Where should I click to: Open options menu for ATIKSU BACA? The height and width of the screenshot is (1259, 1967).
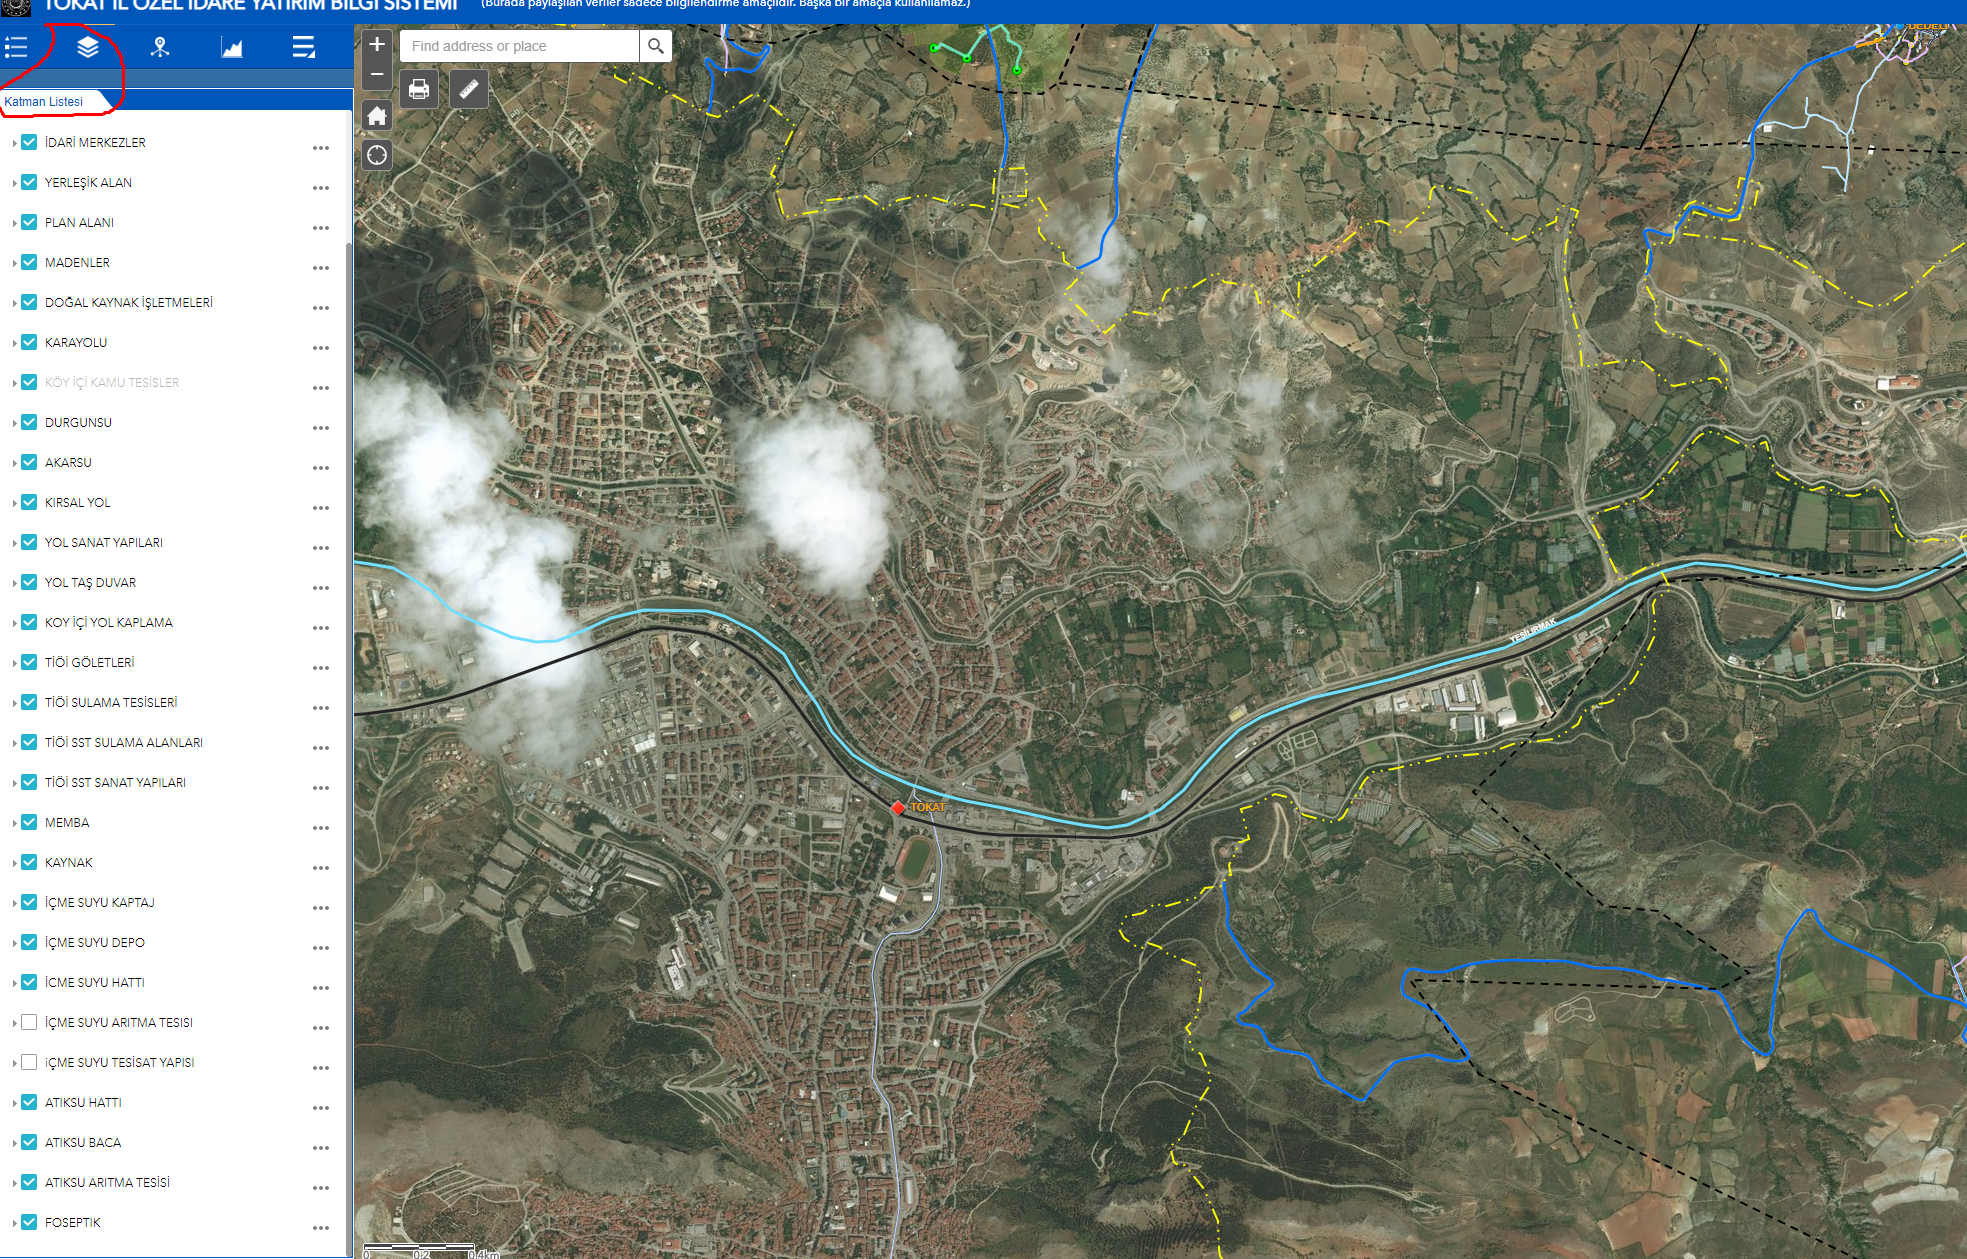[x=321, y=1148]
